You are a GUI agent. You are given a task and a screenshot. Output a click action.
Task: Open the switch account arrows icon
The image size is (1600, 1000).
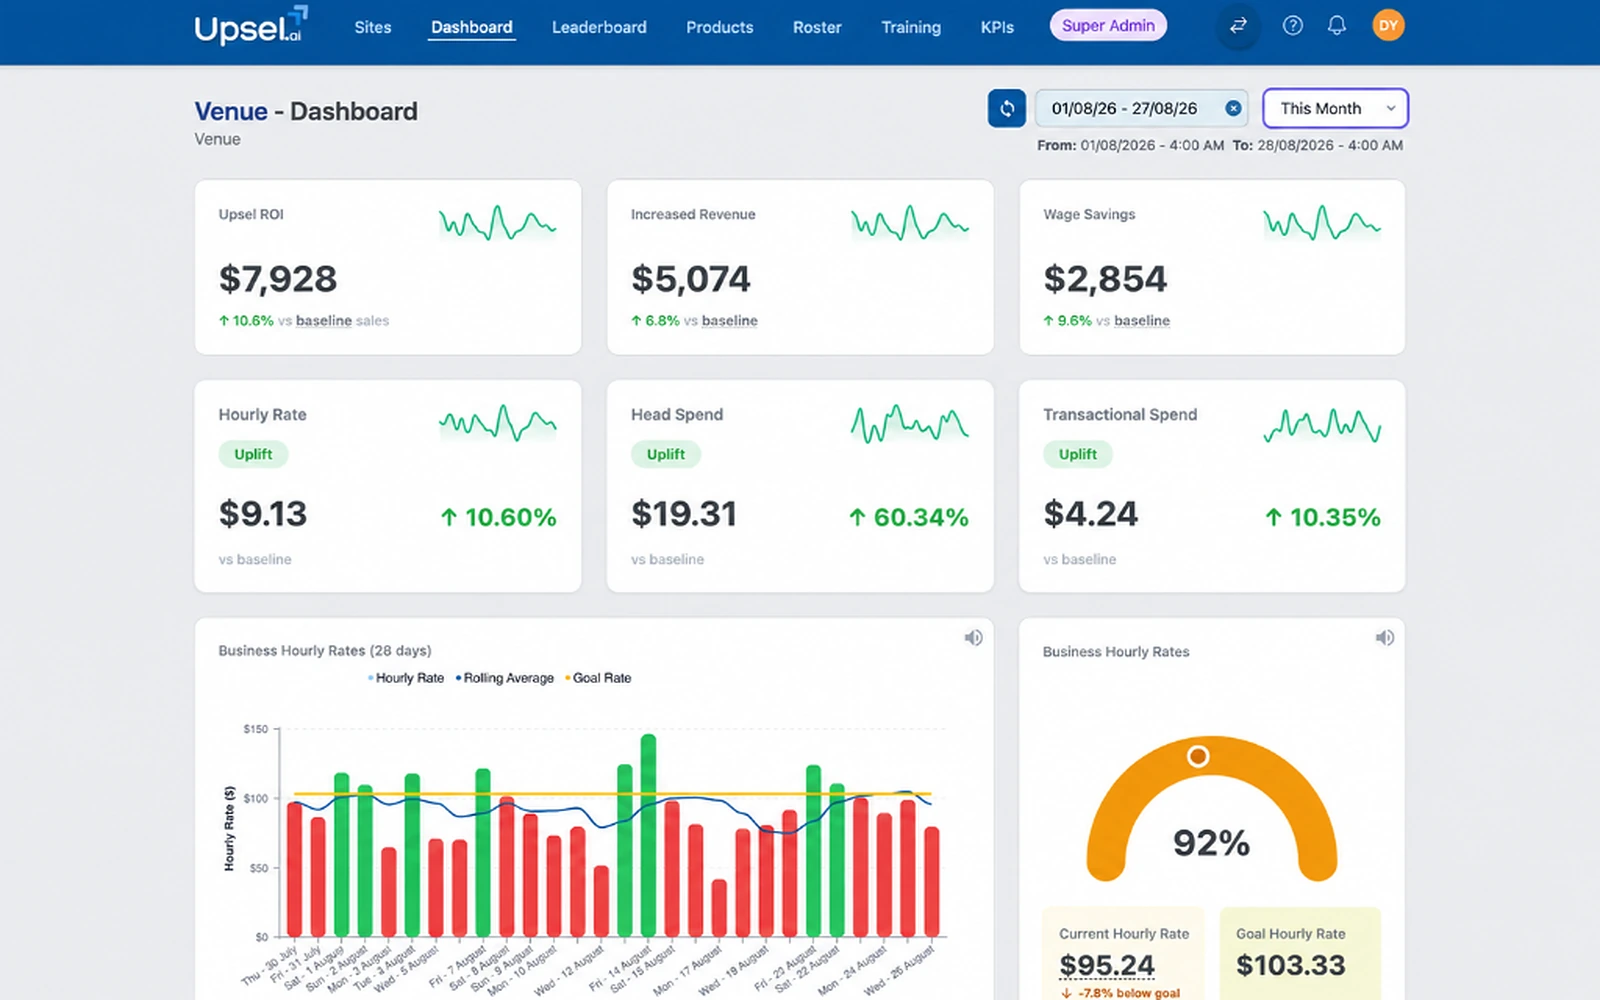pyautogui.click(x=1238, y=26)
